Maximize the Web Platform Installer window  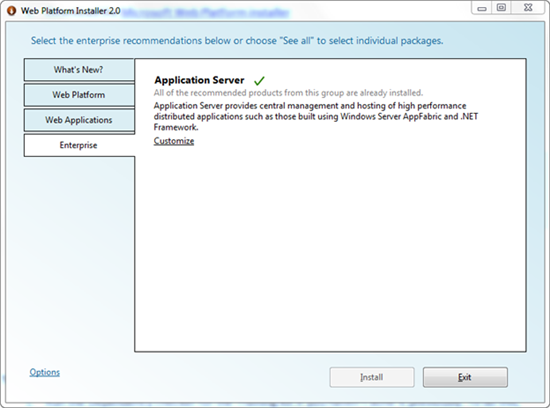(x=502, y=8)
